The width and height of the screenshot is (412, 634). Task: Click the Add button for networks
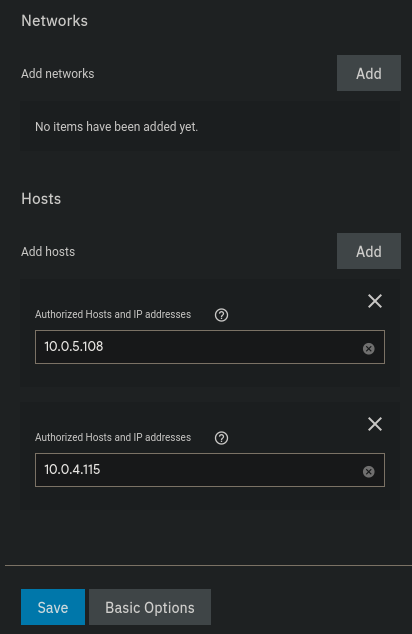tap(369, 73)
